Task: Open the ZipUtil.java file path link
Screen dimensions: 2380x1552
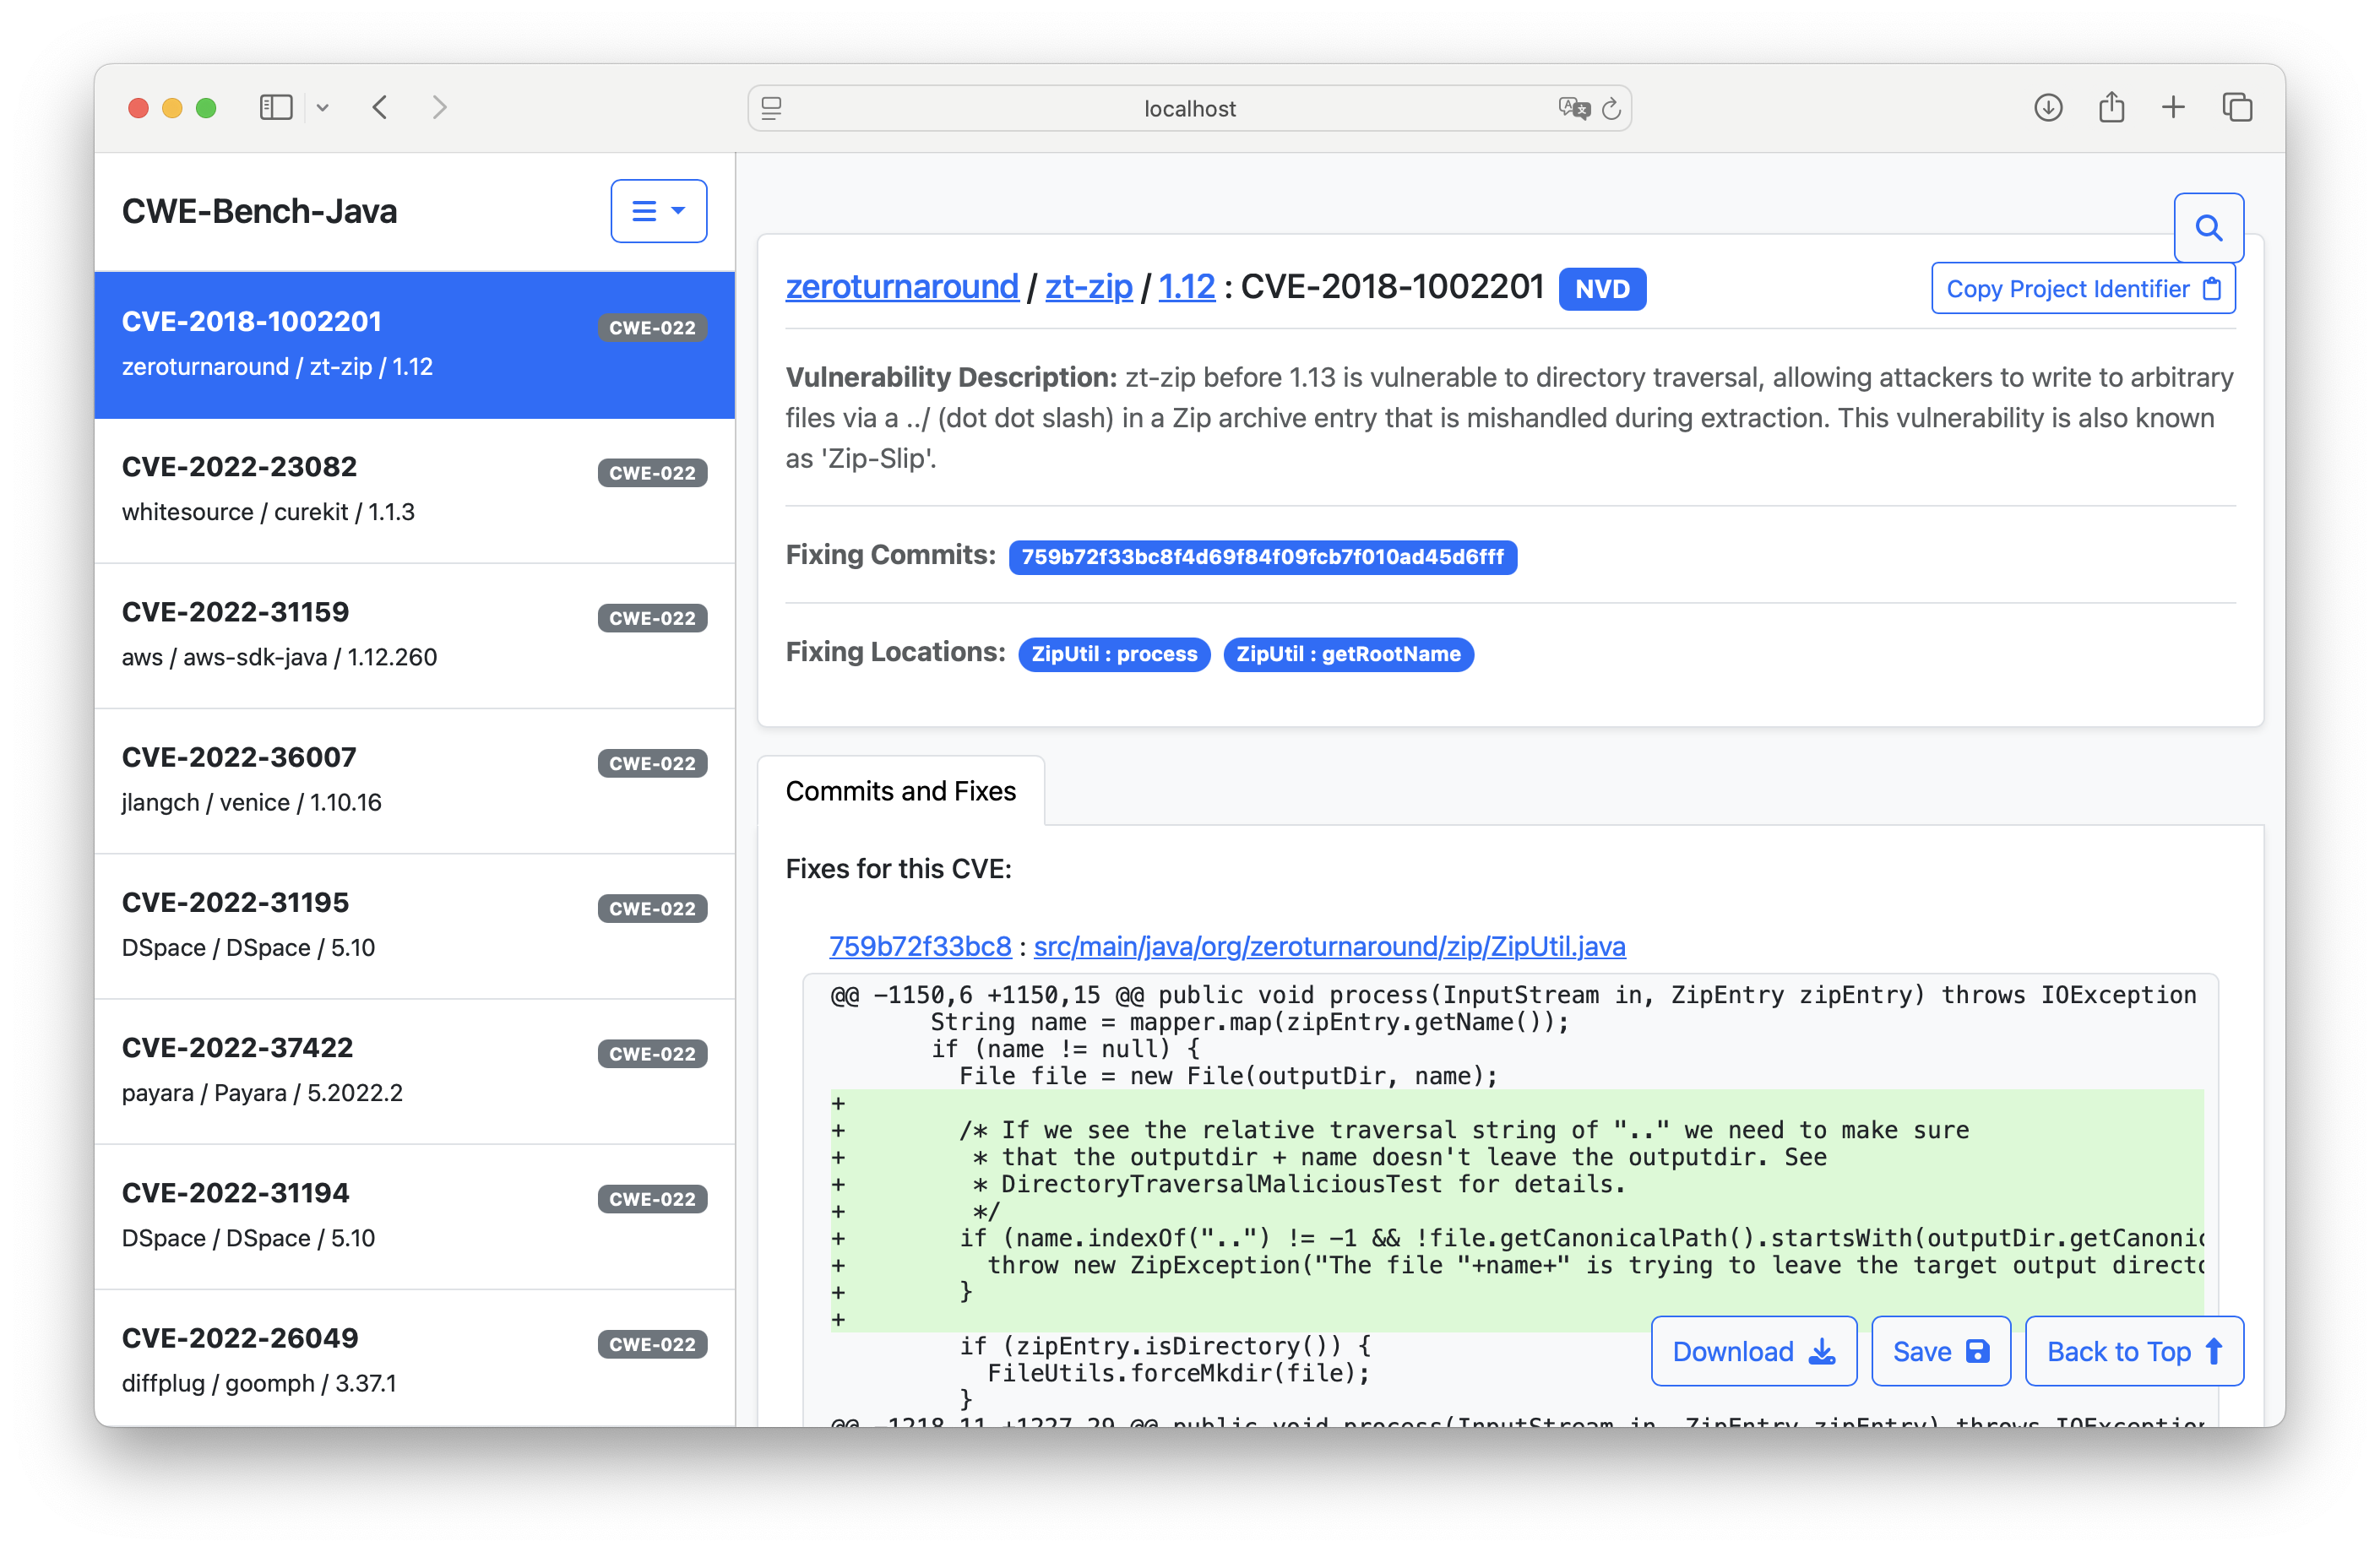Action: (x=1329, y=946)
